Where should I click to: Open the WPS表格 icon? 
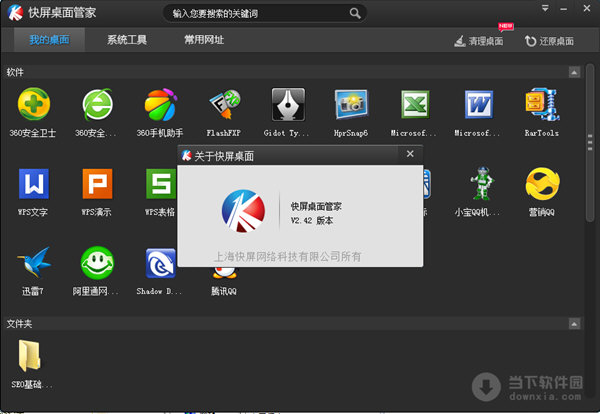161,184
